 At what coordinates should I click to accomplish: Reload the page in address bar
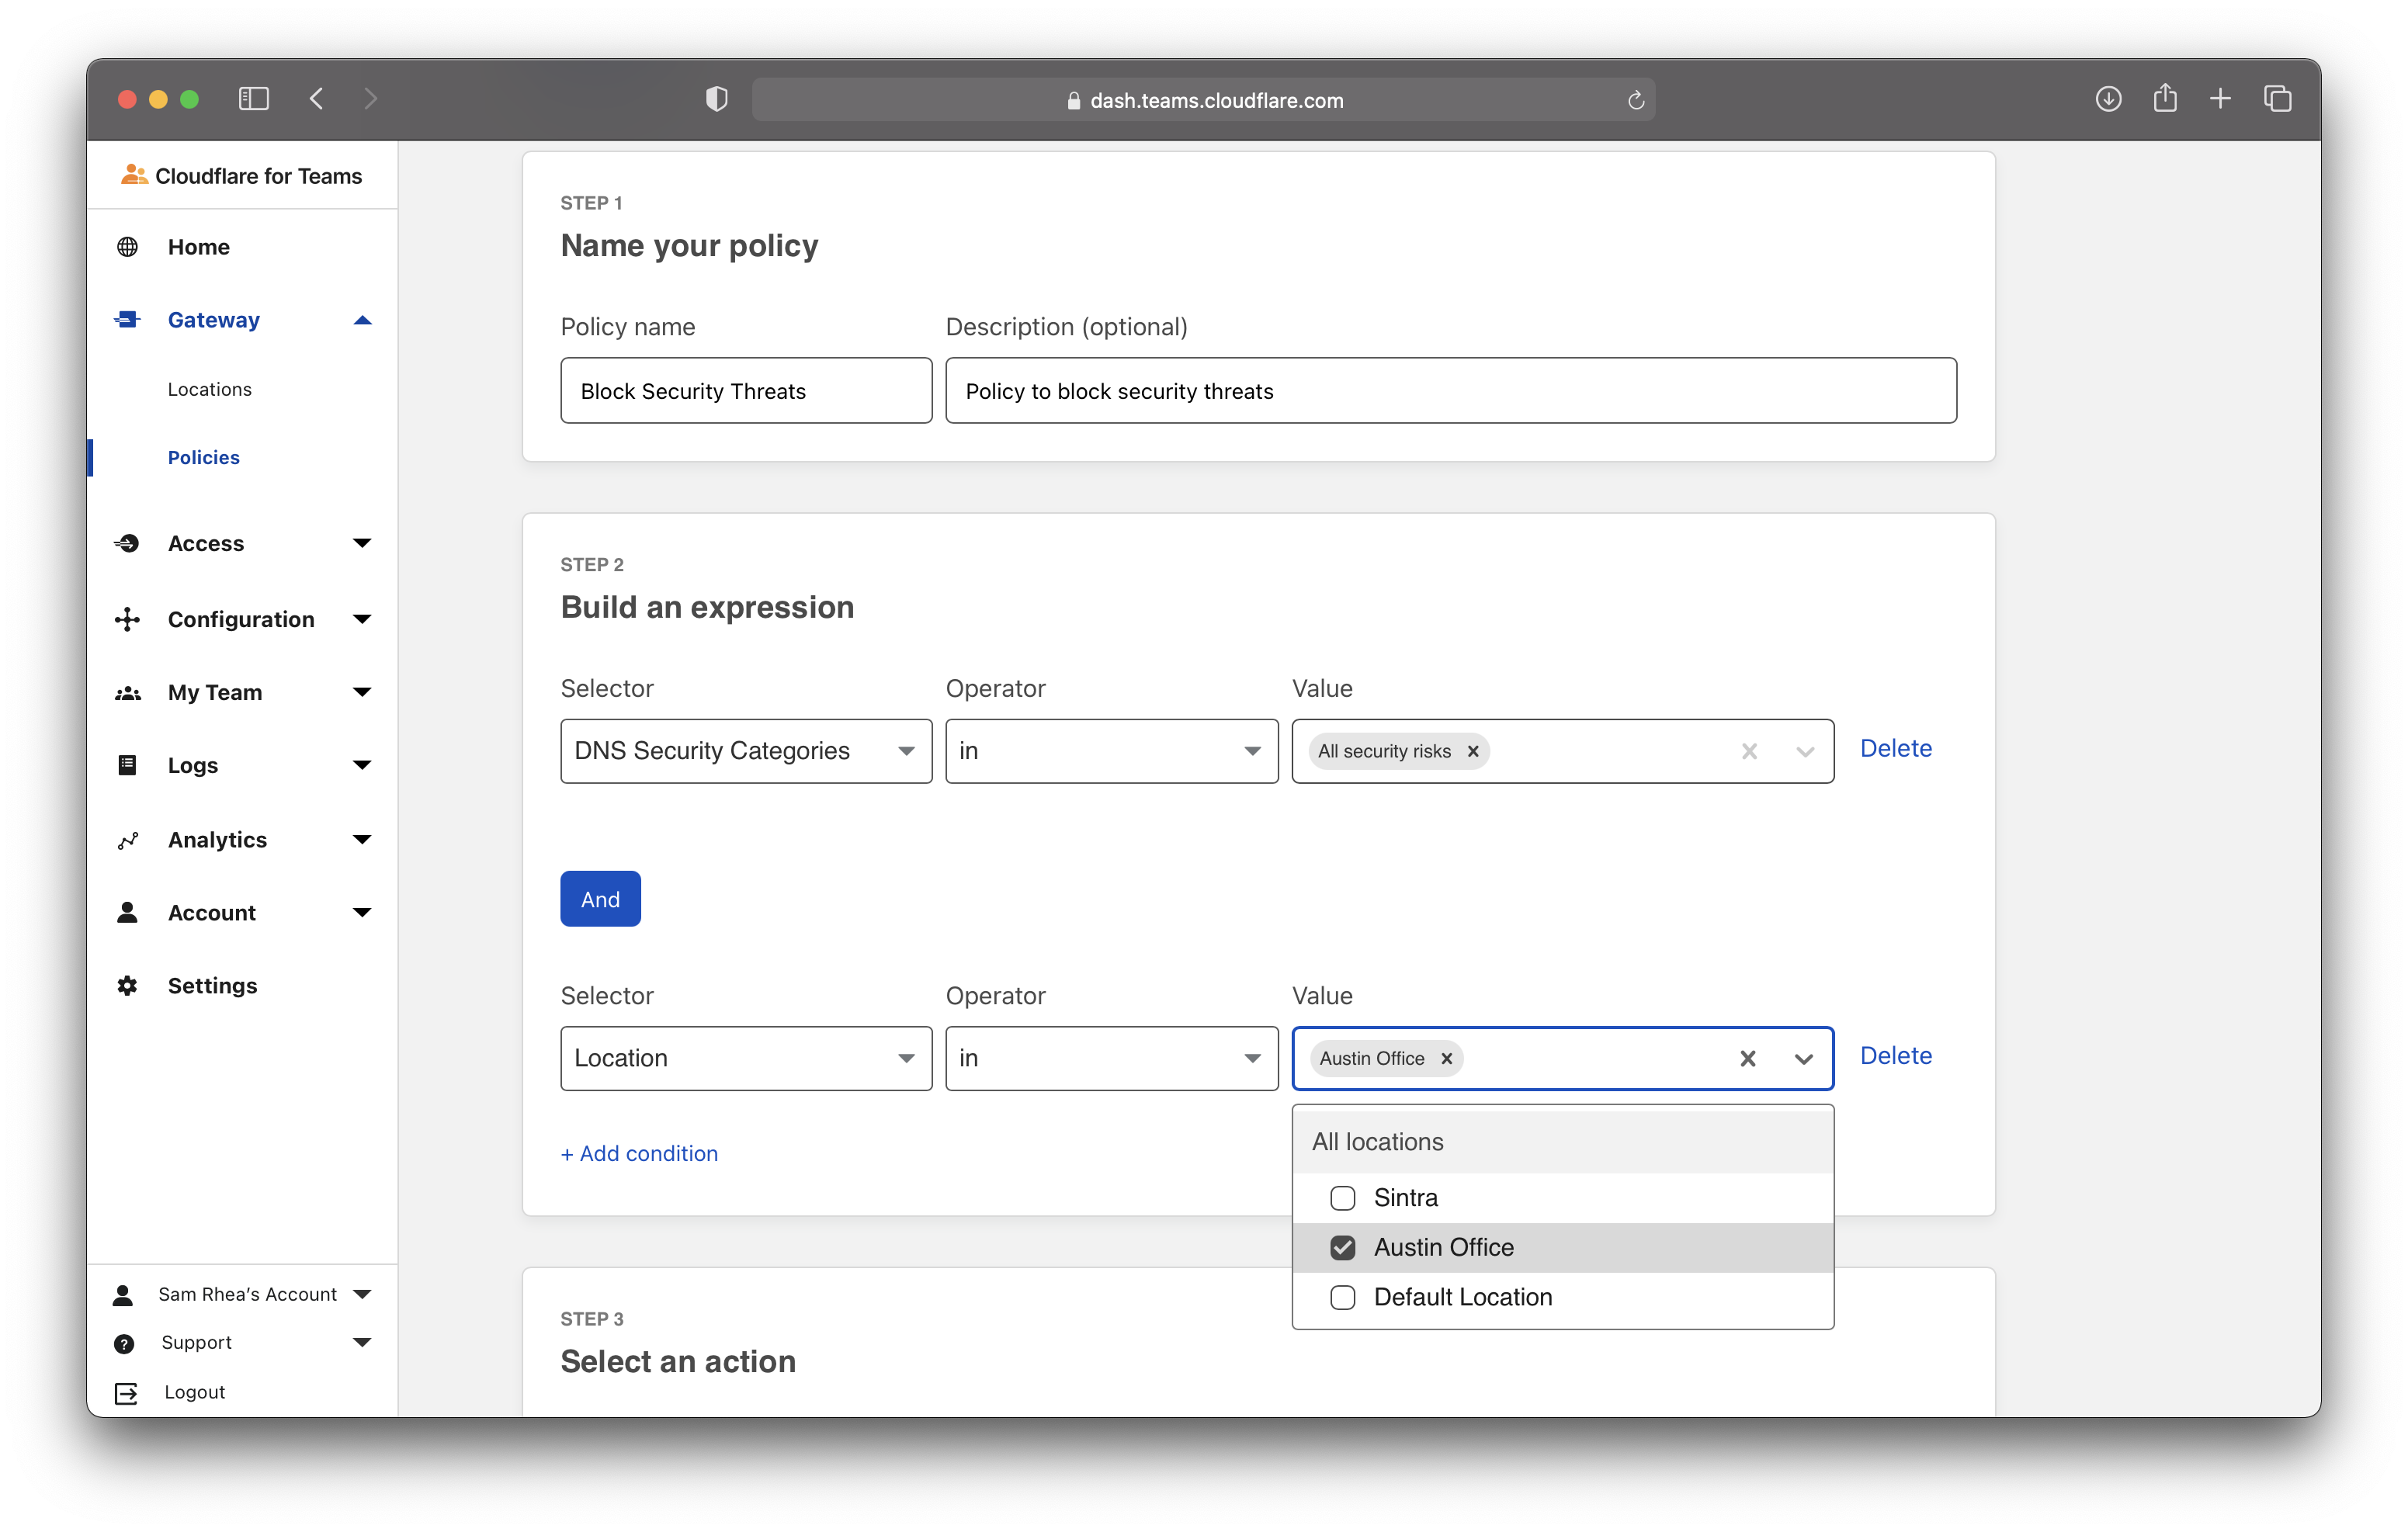pyautogui.click(x=1635, y=100)
